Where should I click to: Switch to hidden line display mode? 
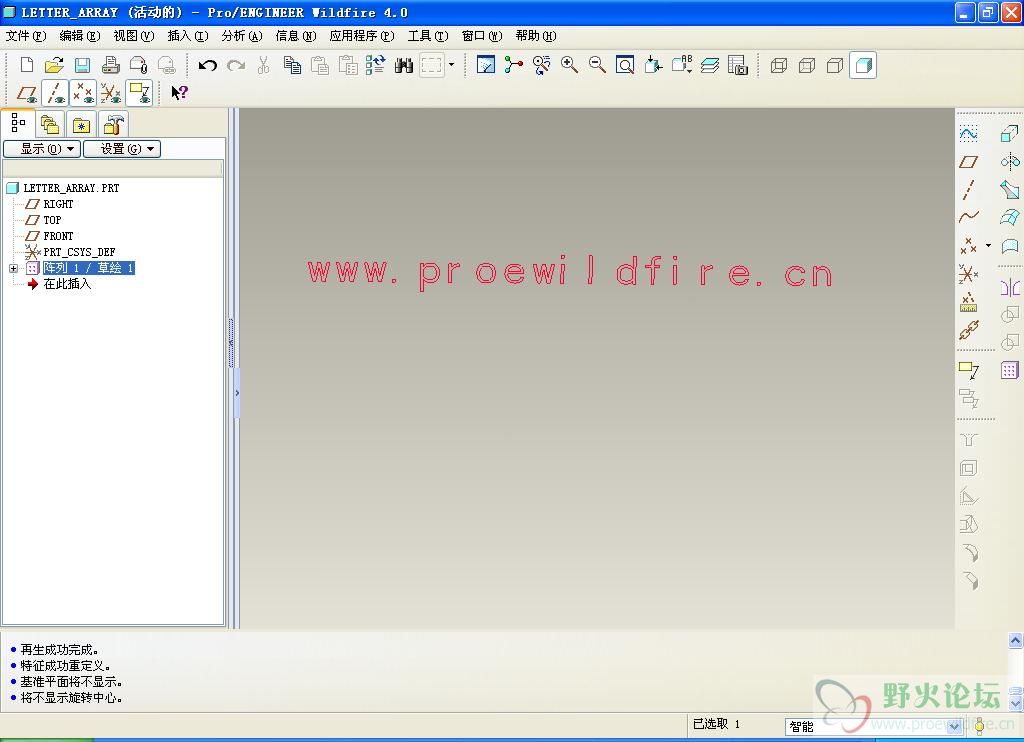tap(807, 65)
